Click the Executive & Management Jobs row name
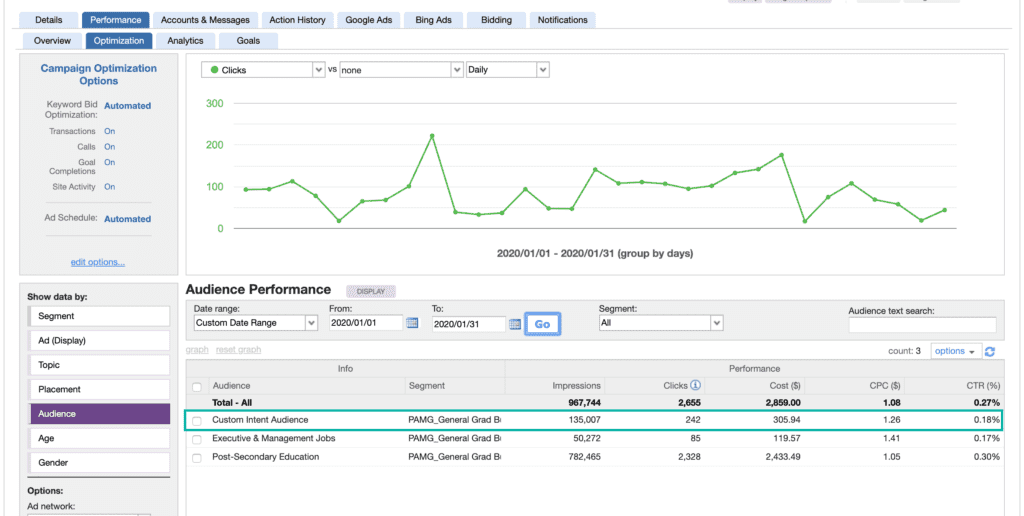The width and height of the screenshot is (1024, 516). (274, 438)
